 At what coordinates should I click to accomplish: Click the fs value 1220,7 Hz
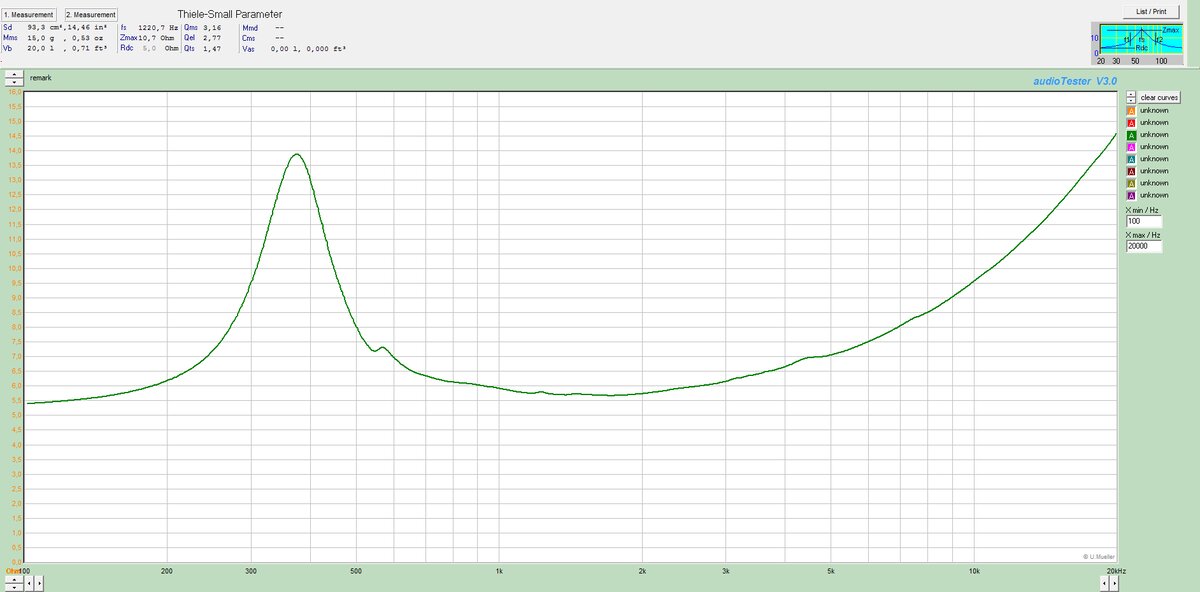pyautogui.click(x=158, y=27)
